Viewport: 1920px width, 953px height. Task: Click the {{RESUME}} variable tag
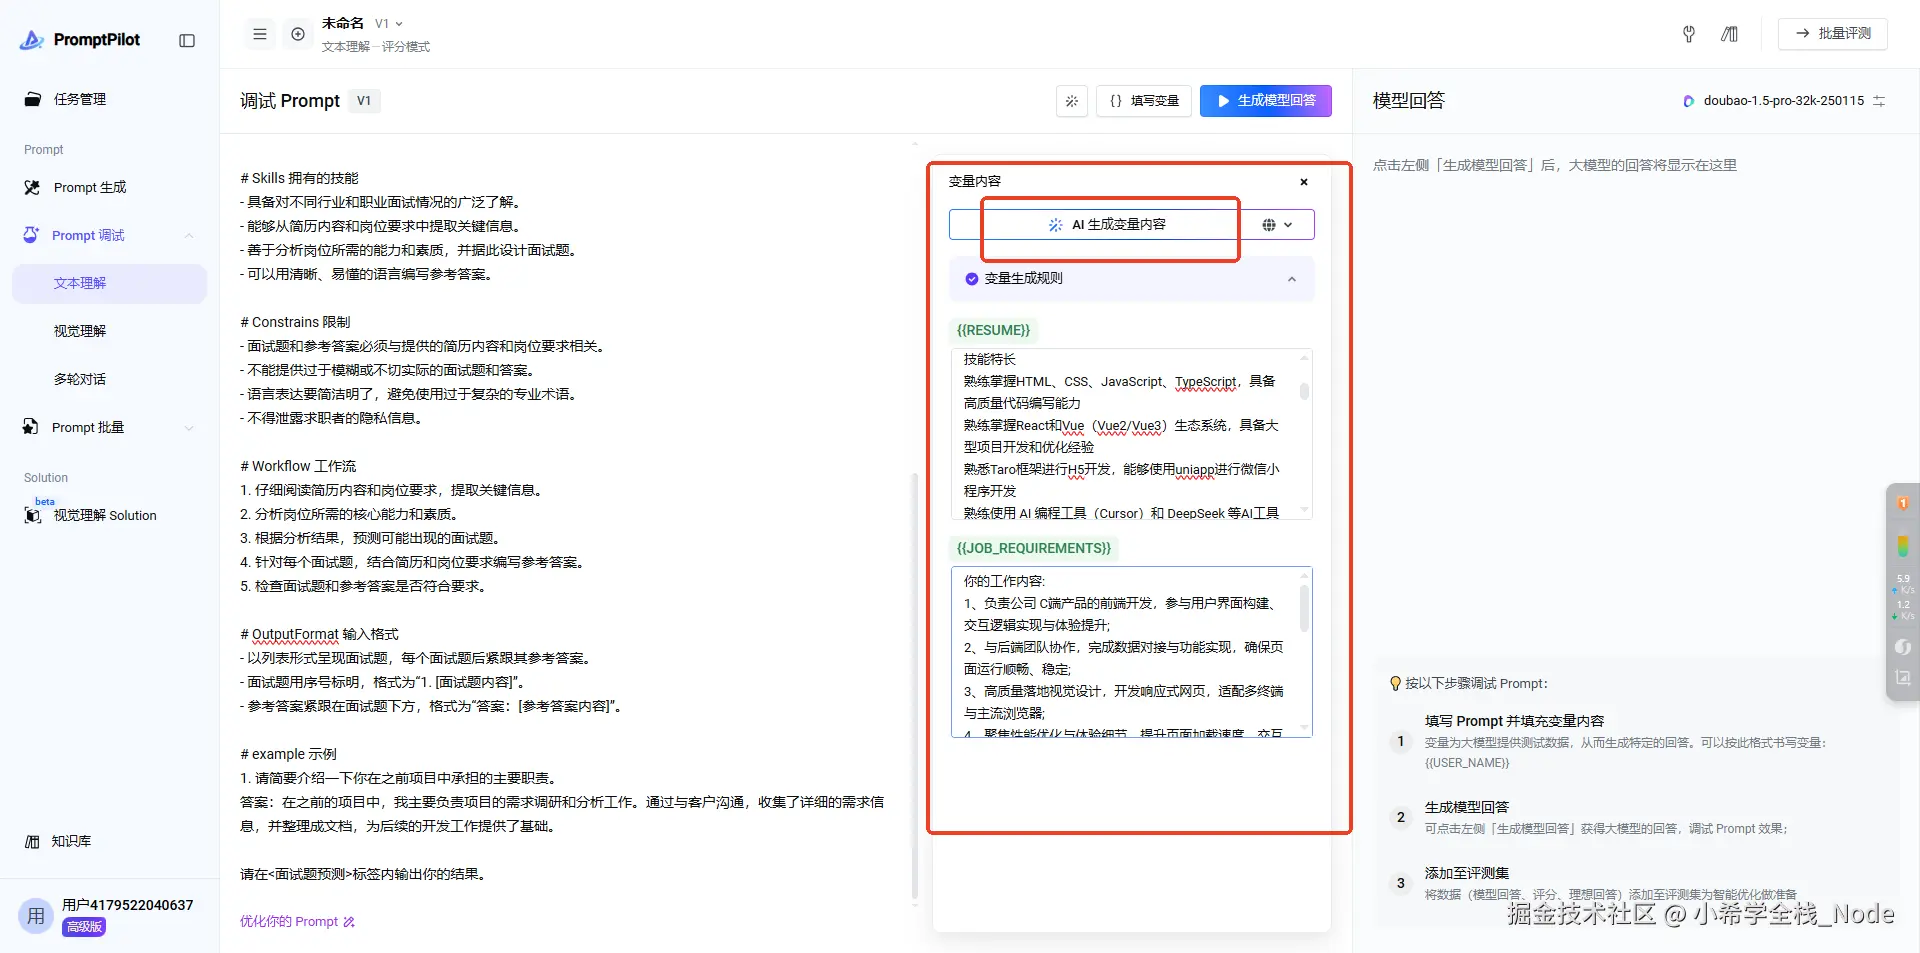click(993, 330)
